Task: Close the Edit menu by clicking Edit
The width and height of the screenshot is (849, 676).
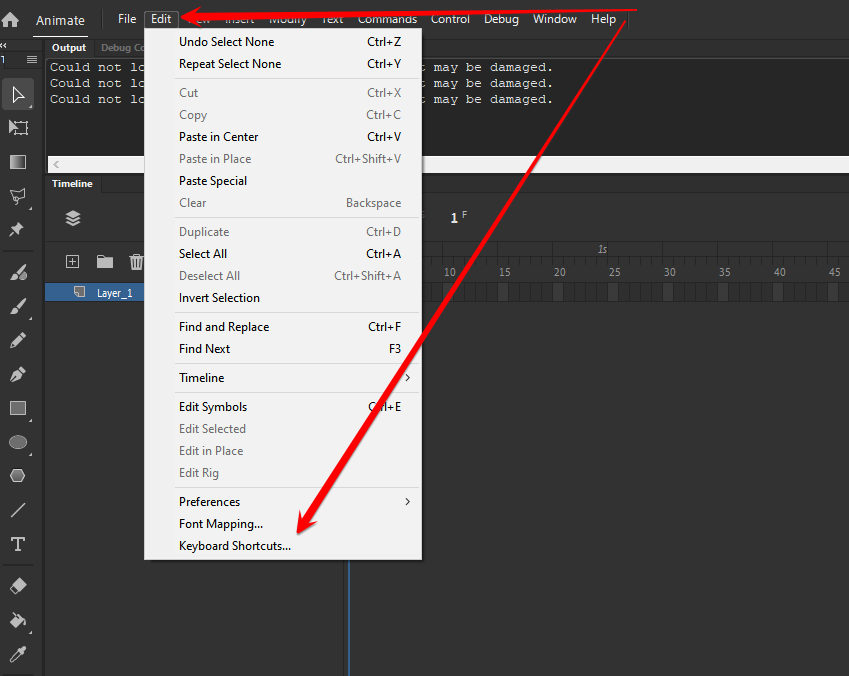Action: pos(161,19)
